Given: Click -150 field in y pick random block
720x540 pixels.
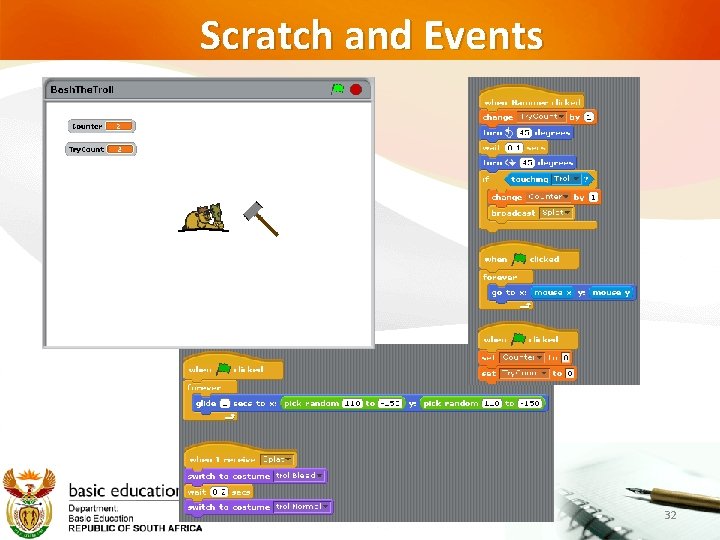Looking at the screenshot, I should point(530,404).
